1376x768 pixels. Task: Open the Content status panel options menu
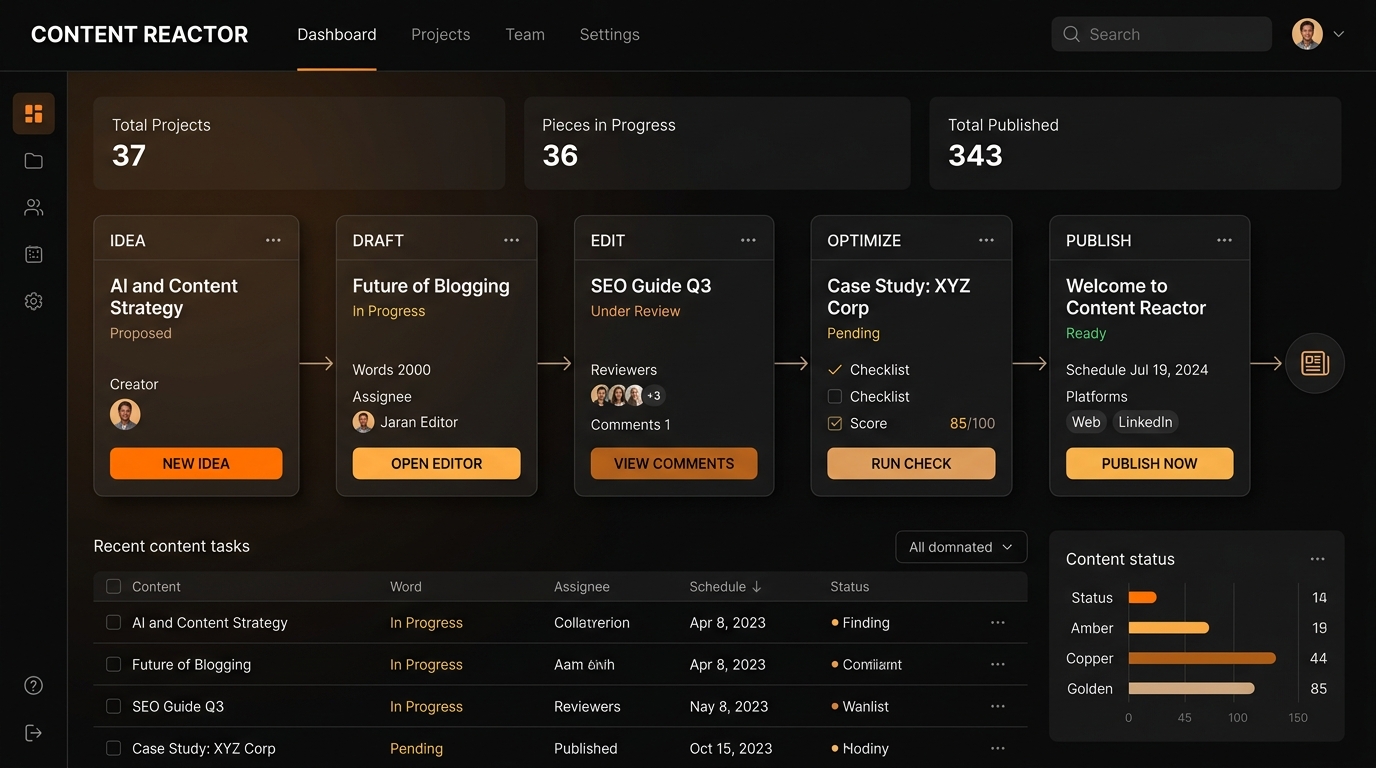pos(1318,559)
